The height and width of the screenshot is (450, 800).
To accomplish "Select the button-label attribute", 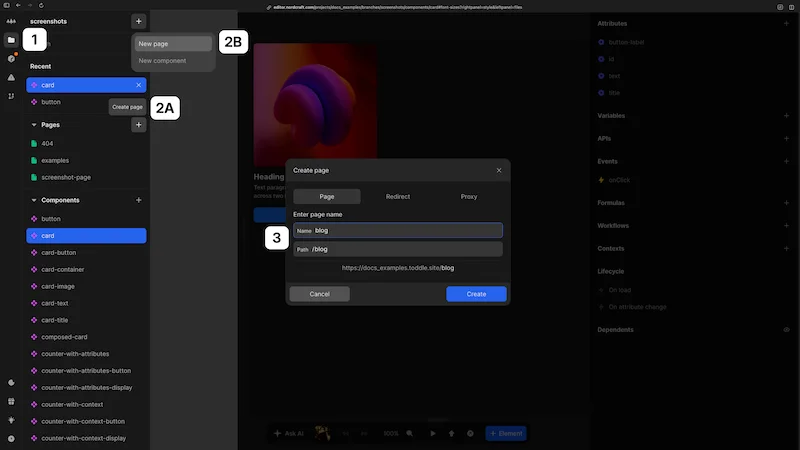I will point(626,42).
